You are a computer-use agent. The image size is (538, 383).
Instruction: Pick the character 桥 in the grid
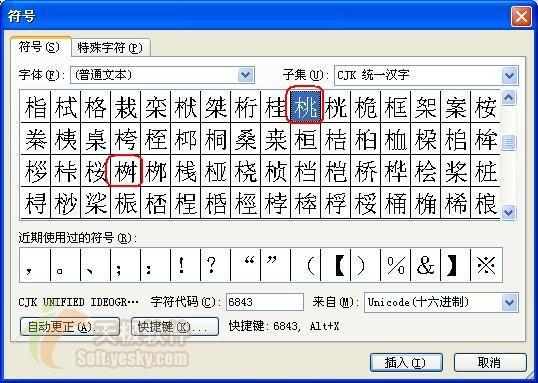click(366, 171)
